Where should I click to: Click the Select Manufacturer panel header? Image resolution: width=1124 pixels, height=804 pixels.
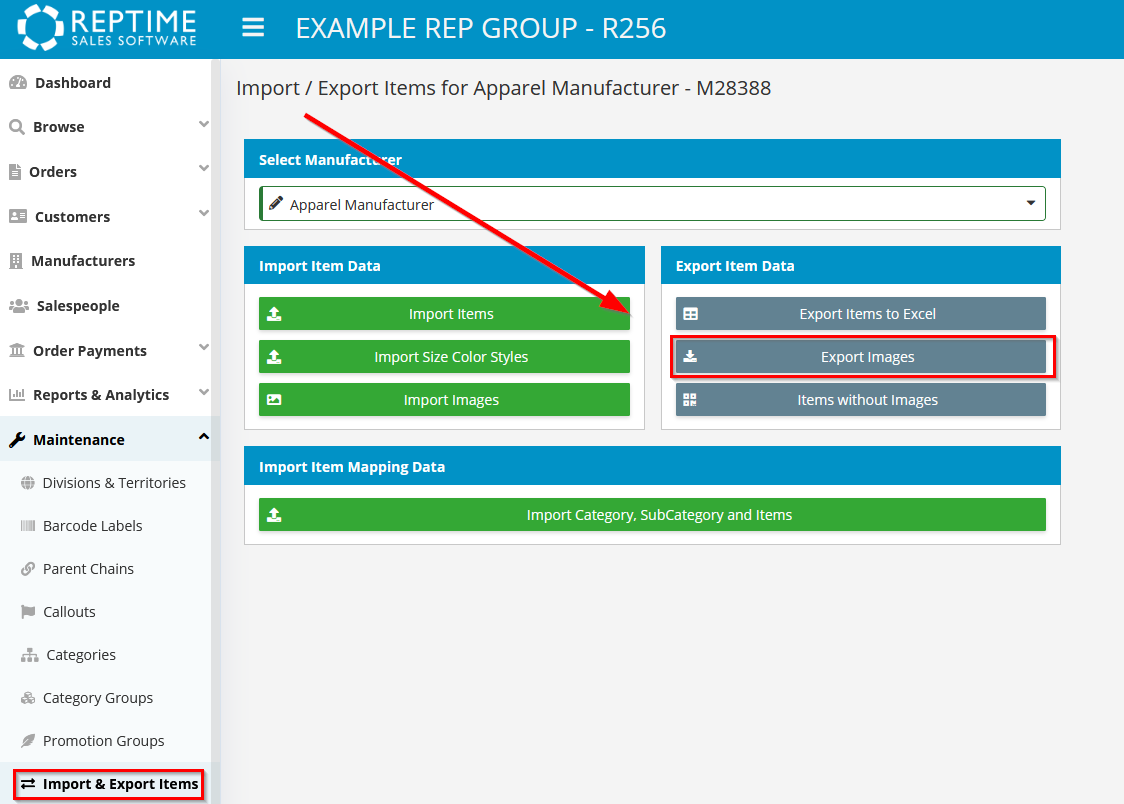tap(652, 159)
